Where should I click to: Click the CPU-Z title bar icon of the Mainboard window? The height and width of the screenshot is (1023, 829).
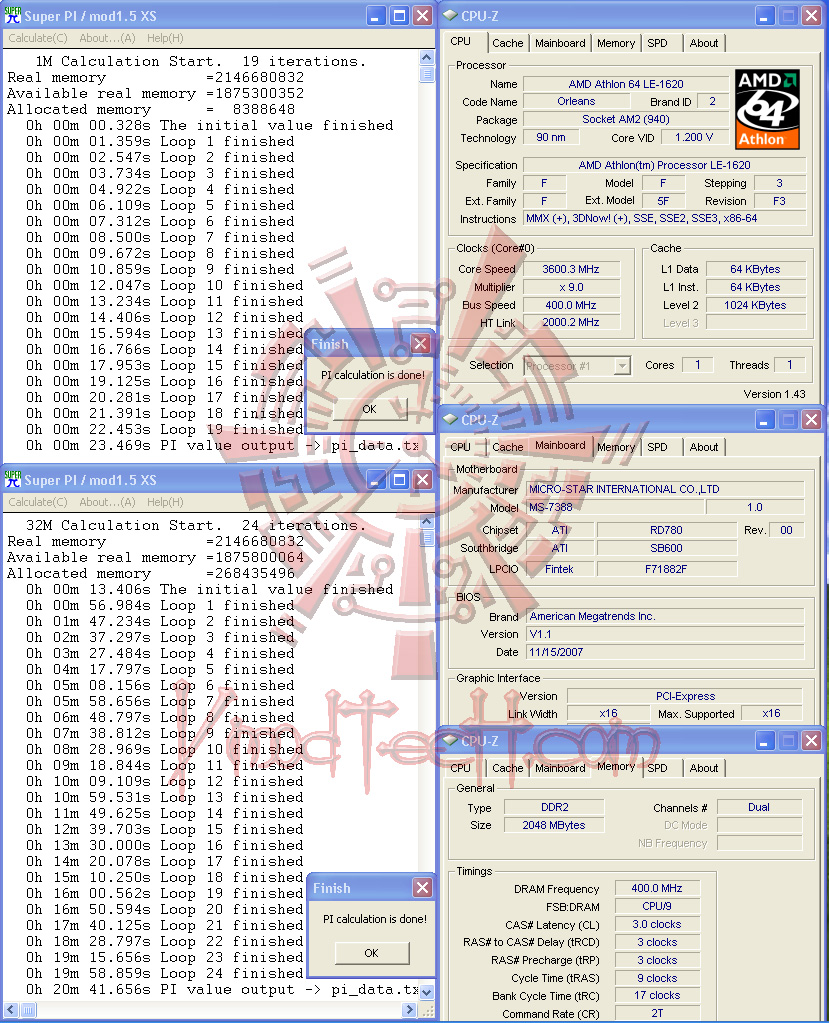[450, 420]
